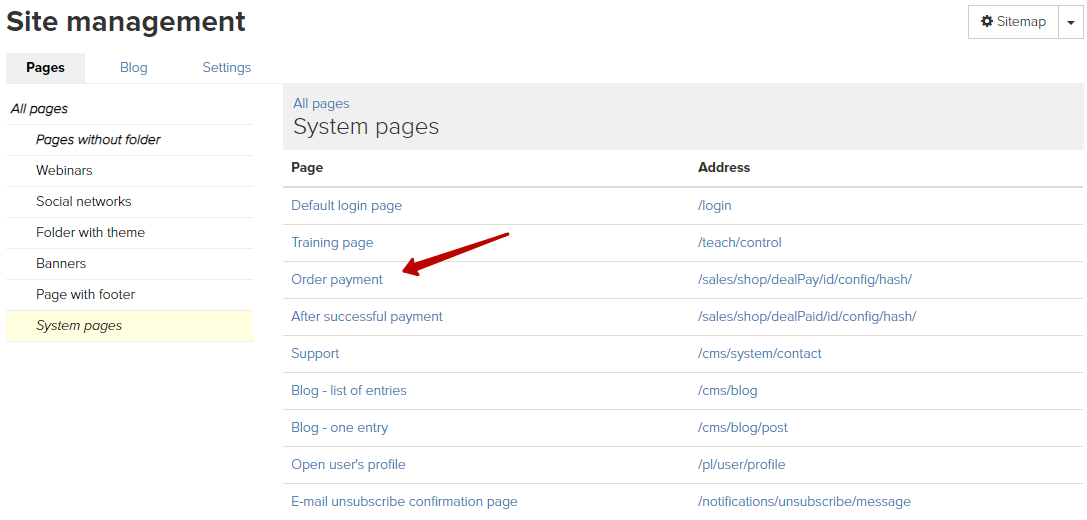Expand the dropdown arrow beside Sitemap
Screen dimensions: 1087x520
tap(1070, 22)
